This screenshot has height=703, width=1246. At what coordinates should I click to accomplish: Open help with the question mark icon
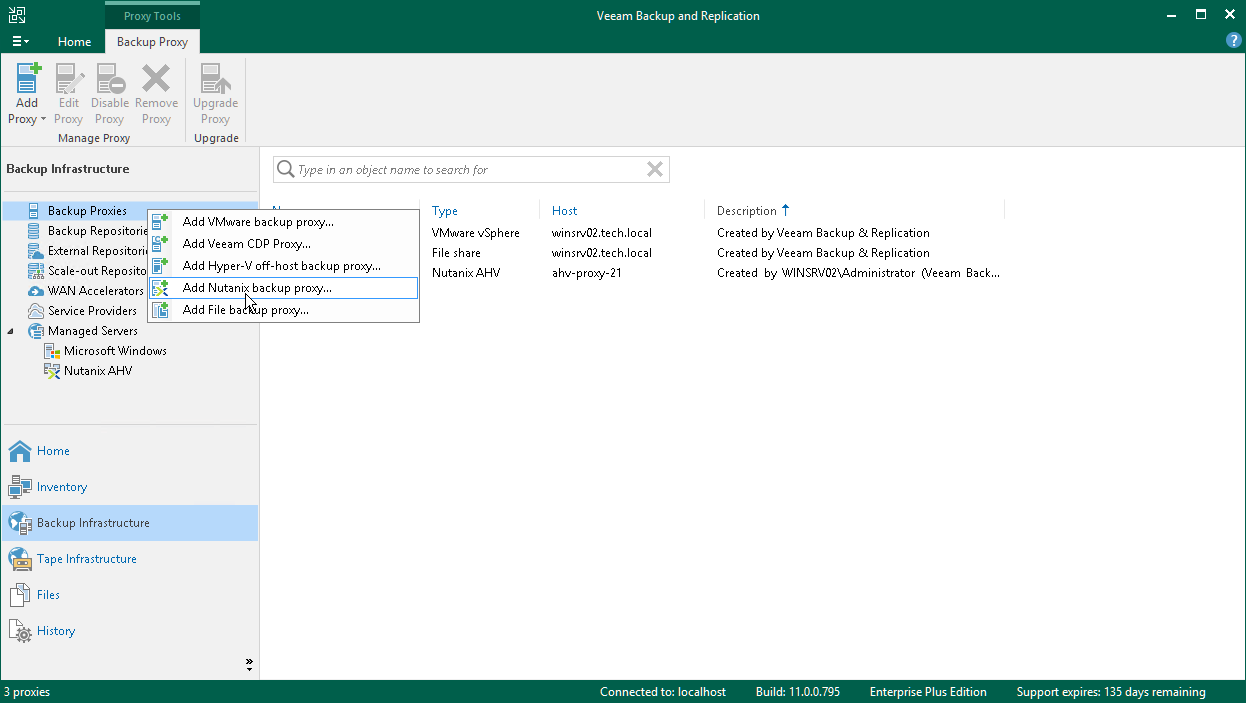pyautogui.click(x=1234, y=41)
